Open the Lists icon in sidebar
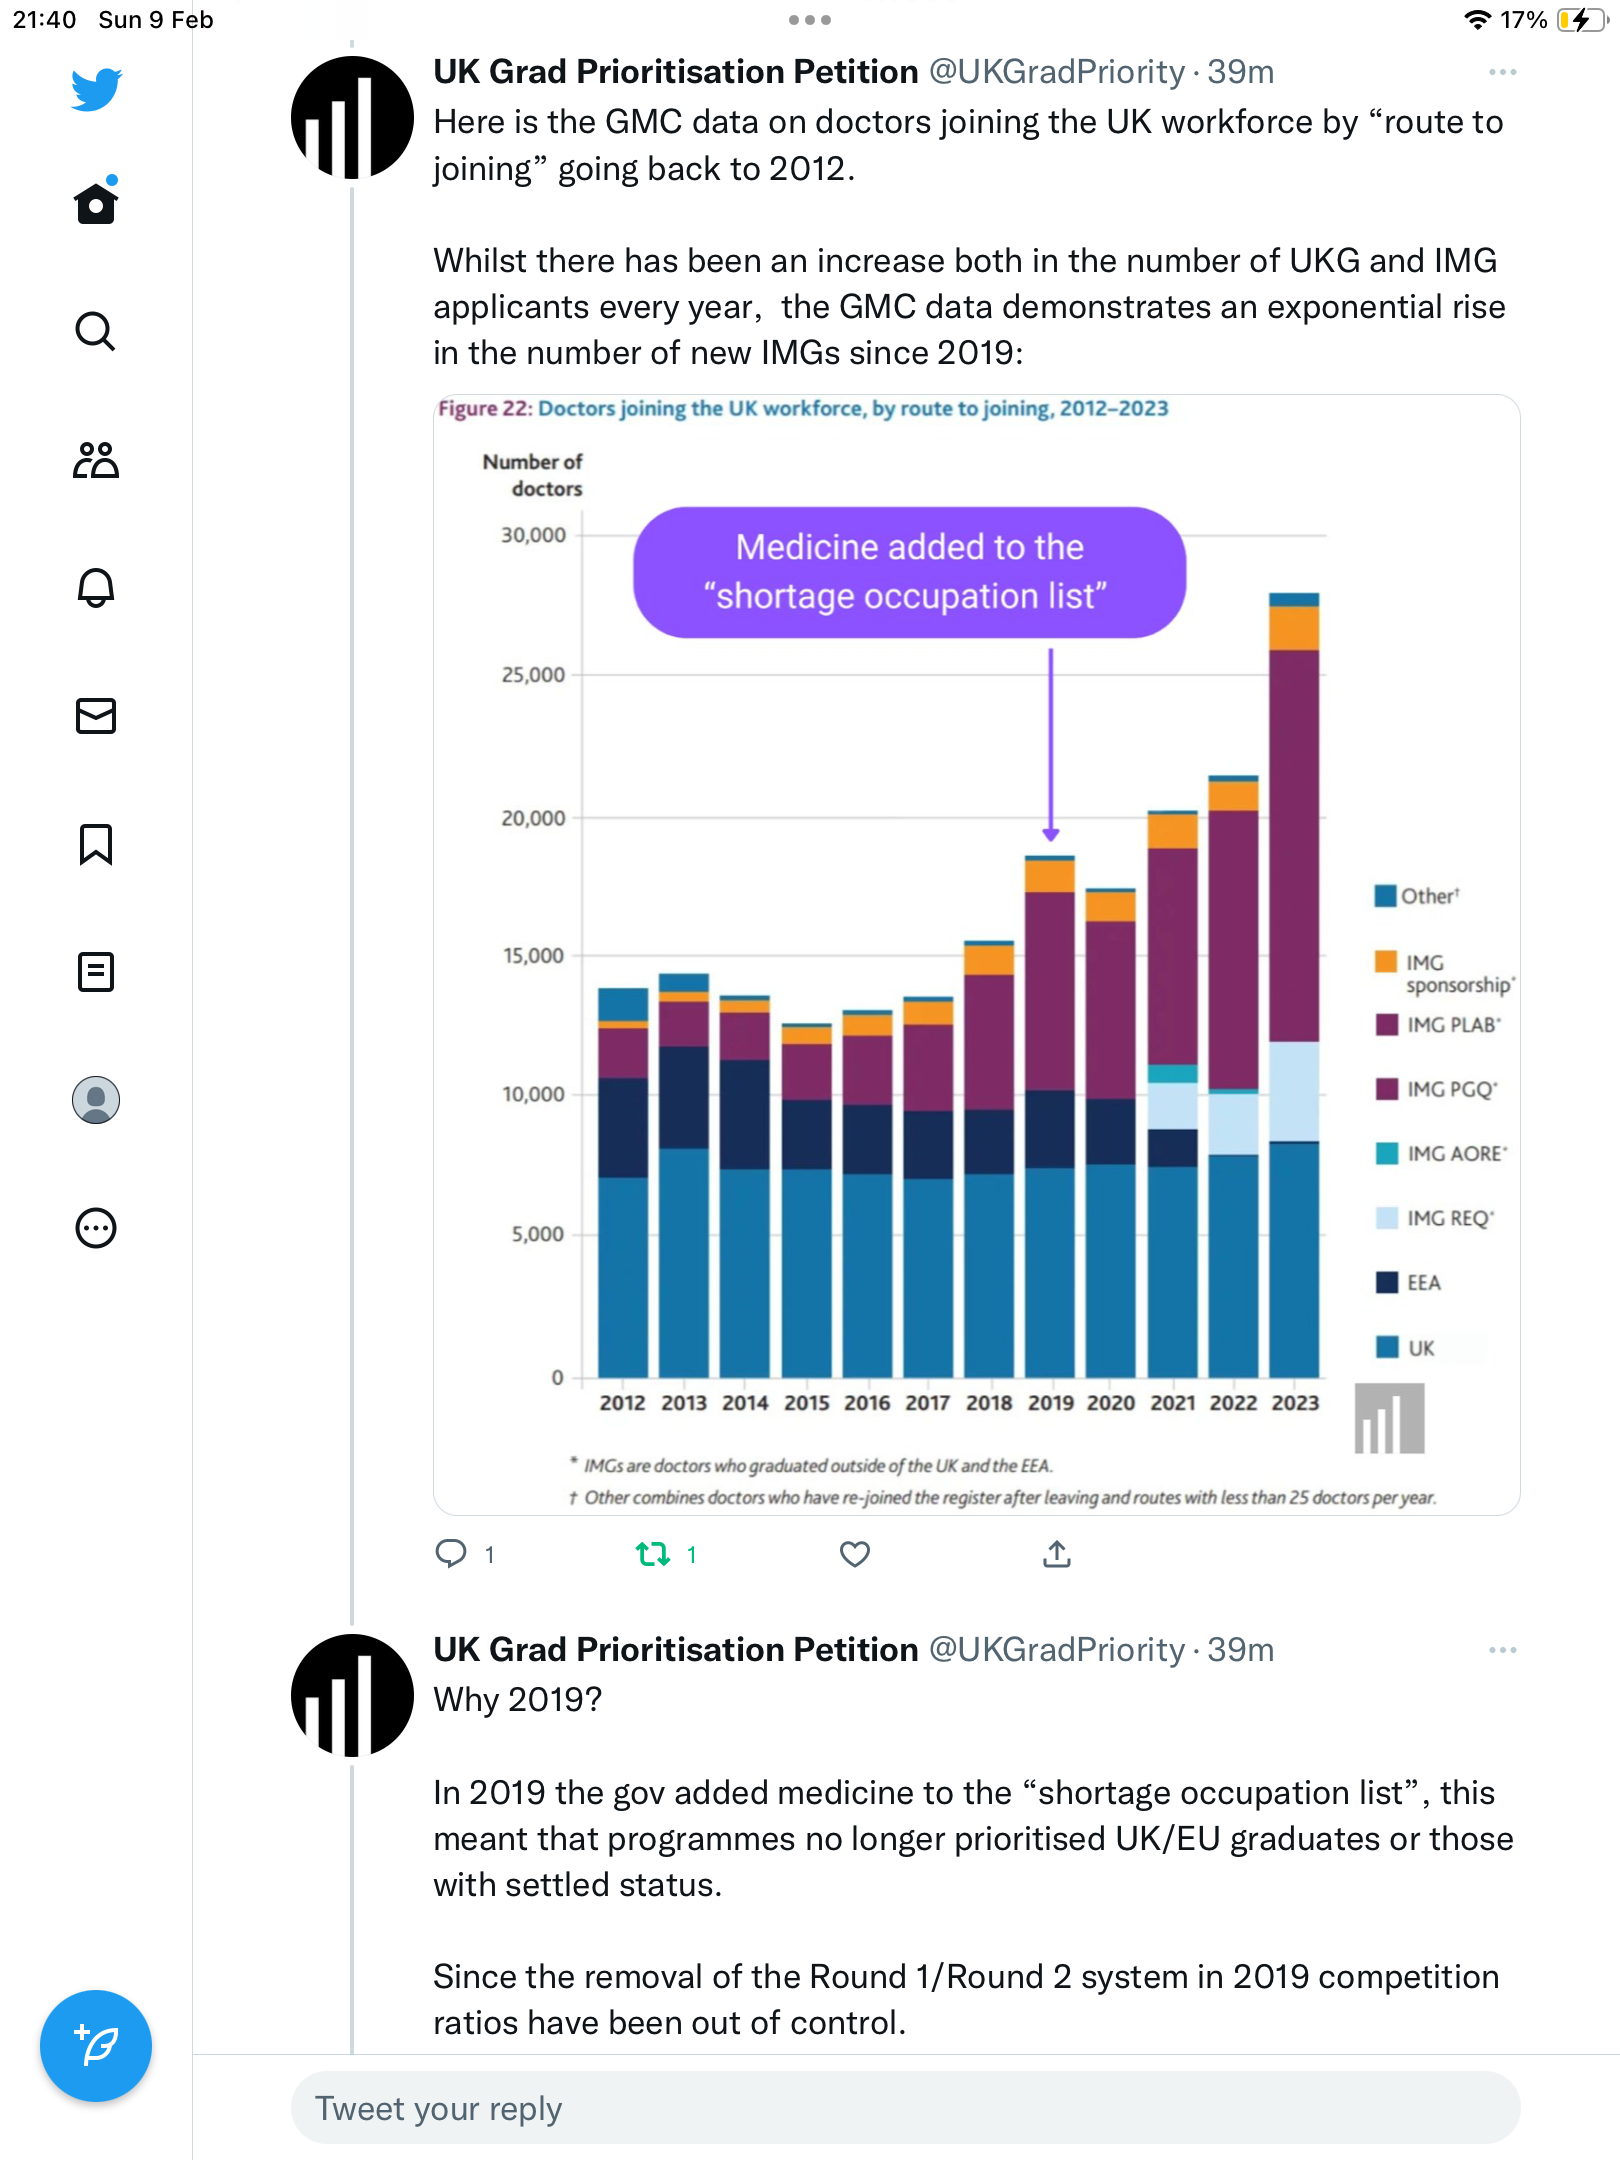 pos(96,972)
